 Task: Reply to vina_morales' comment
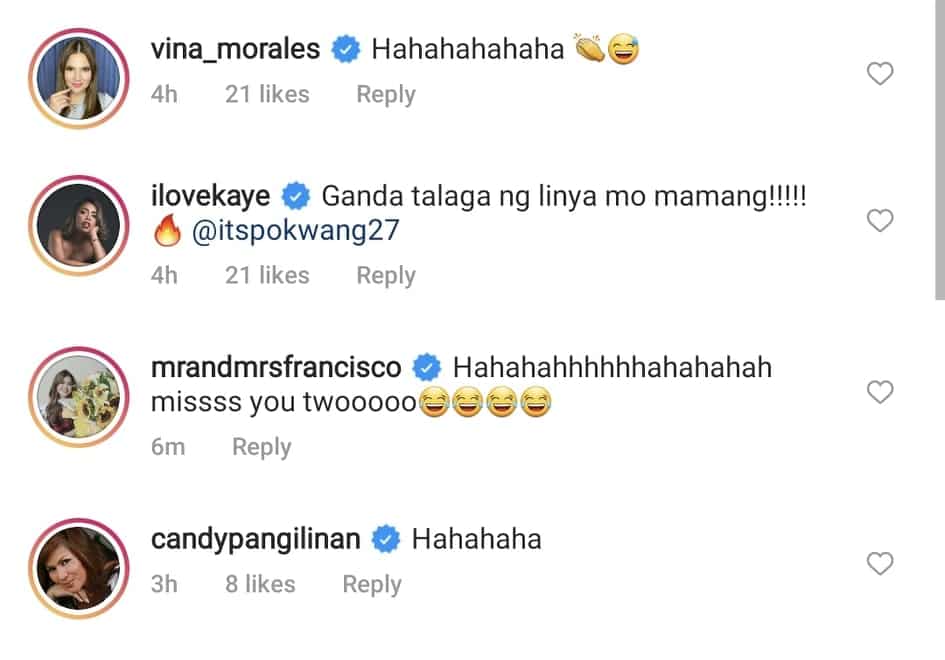tap(386, 95)
